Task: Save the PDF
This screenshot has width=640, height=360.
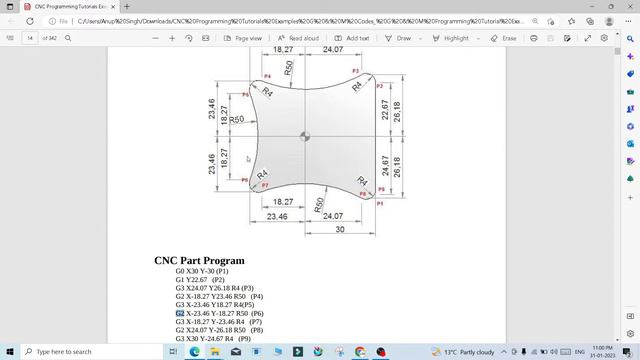Action: (550, 38)
